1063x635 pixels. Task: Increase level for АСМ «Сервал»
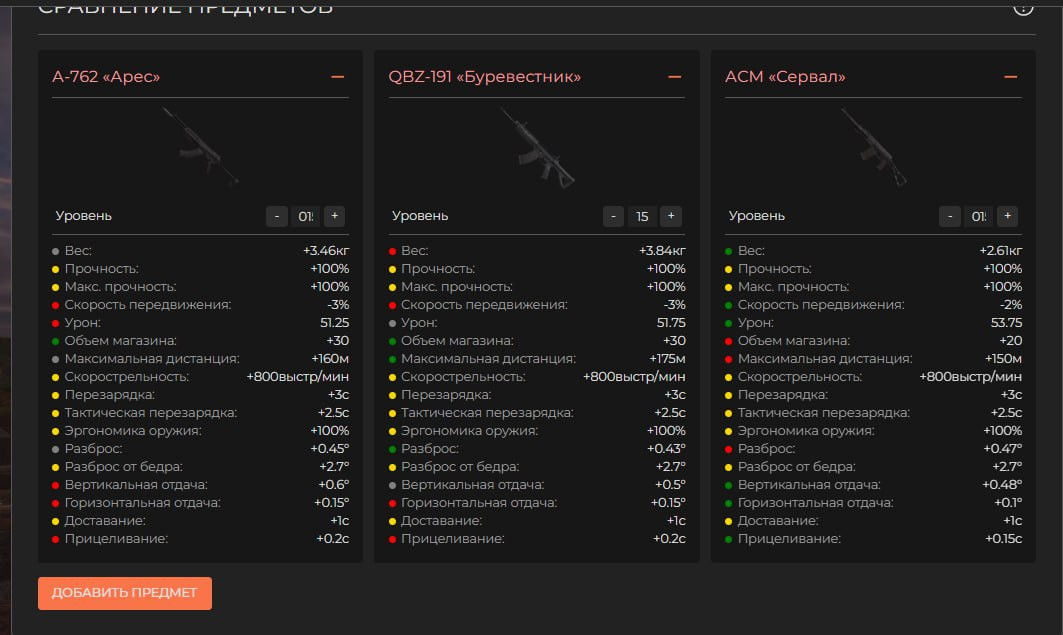pos(1007,216)
